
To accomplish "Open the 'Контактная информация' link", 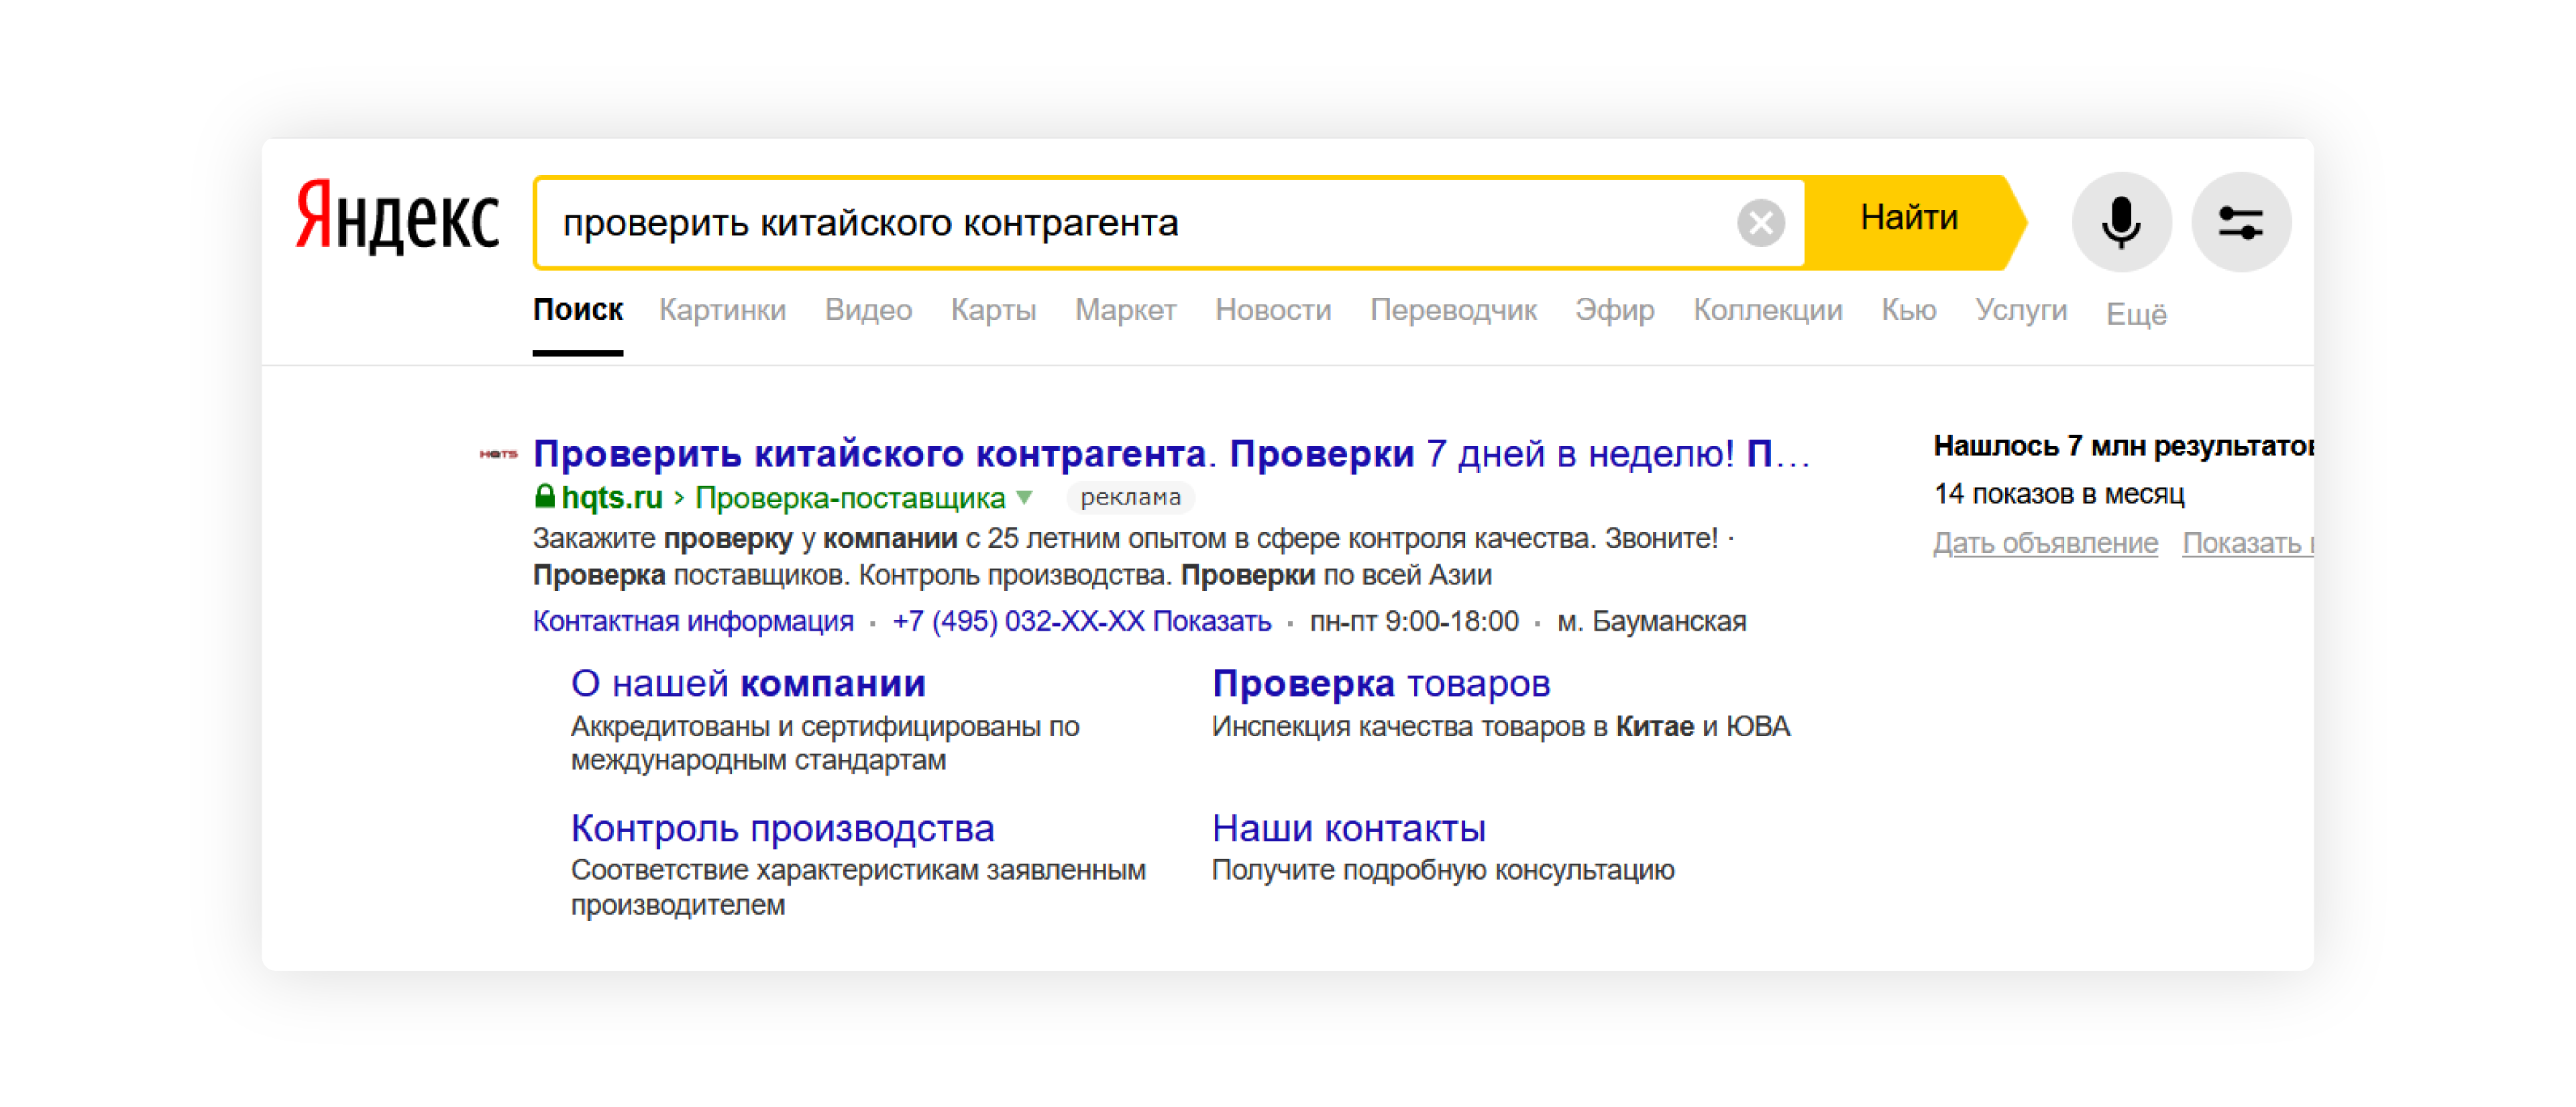I will 693,621.
